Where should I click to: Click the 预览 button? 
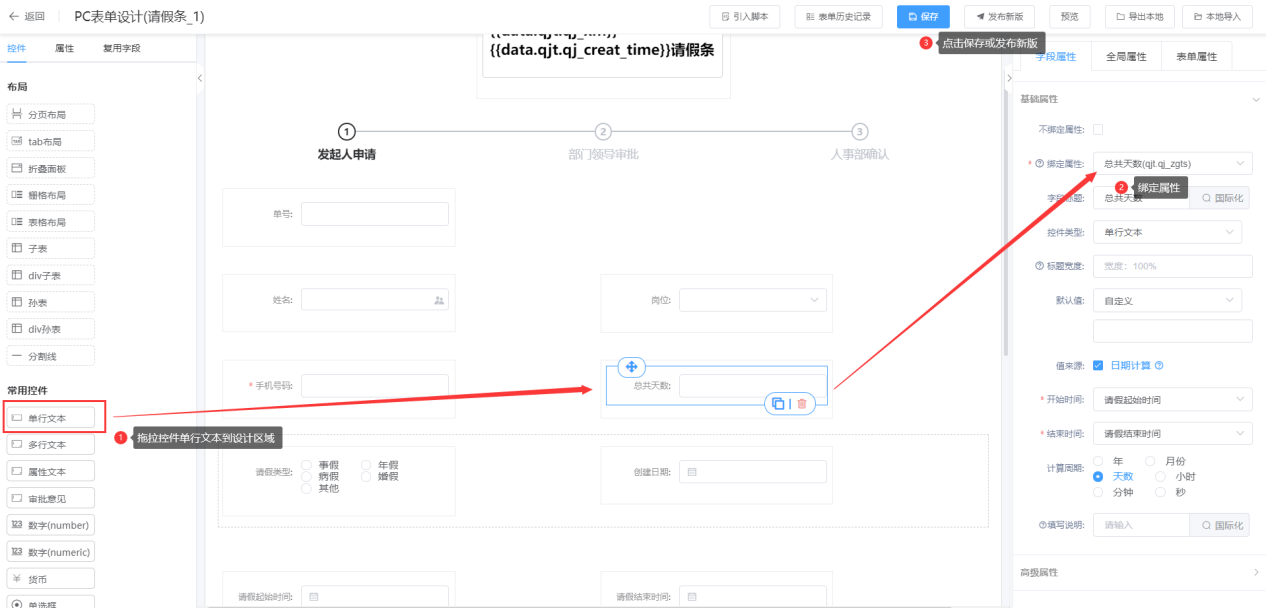(1070, 16)
